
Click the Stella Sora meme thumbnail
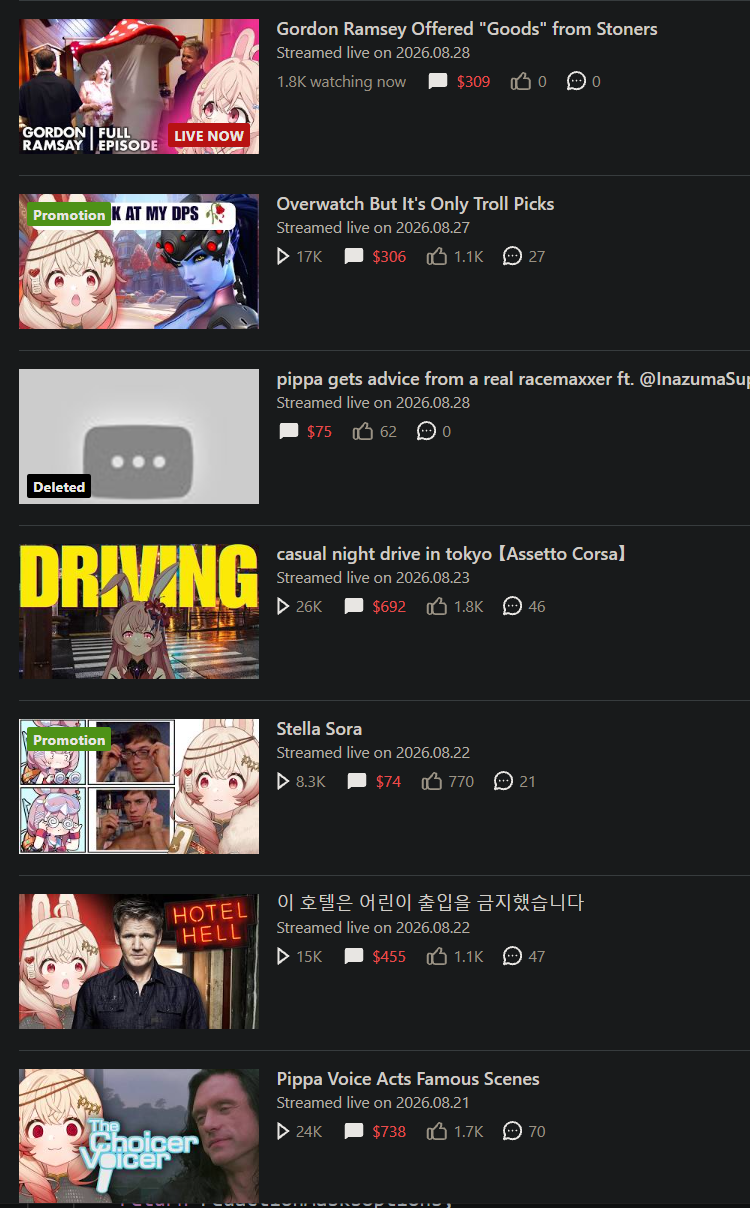[x=139, y=786]
